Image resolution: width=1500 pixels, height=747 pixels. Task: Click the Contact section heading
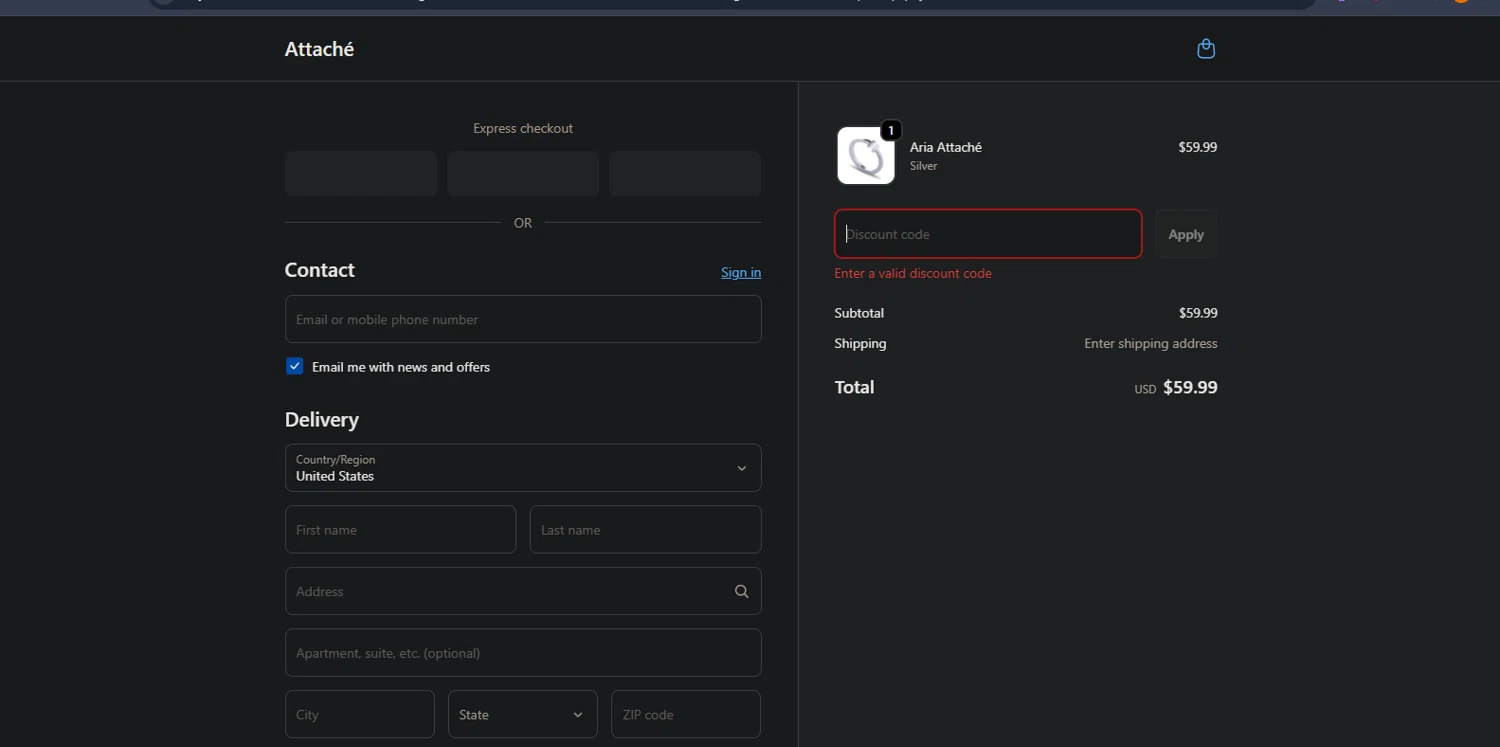[319, 270]
